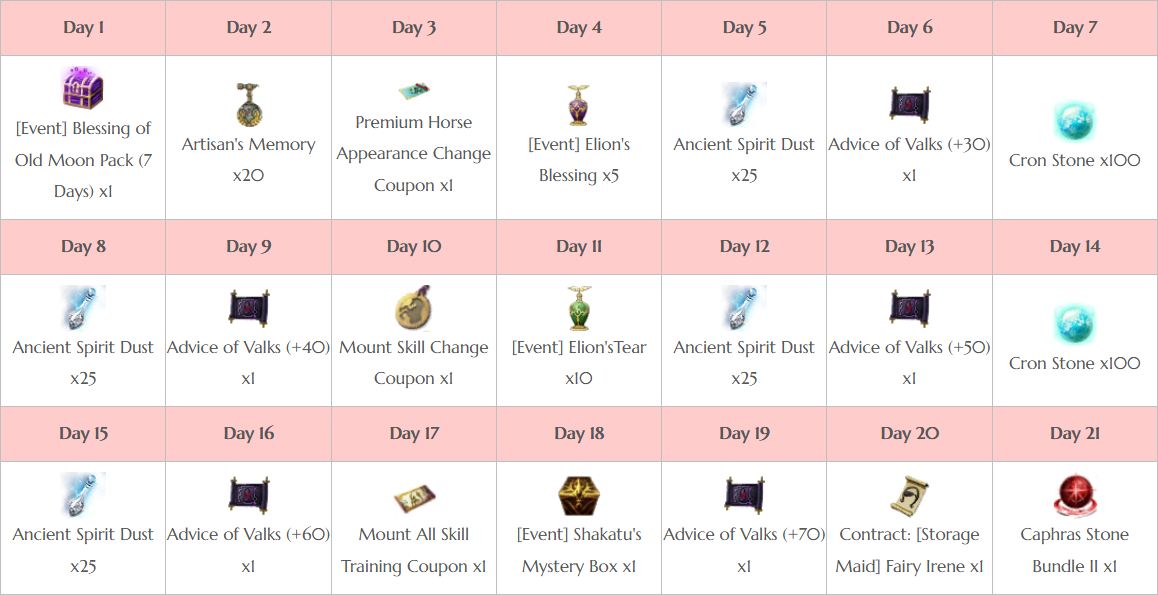Viewport: 1158px width, 595px height.
Task: Click the Day 5 Ancient Spirit Dust icon
Action: click(x=744, y=104)
